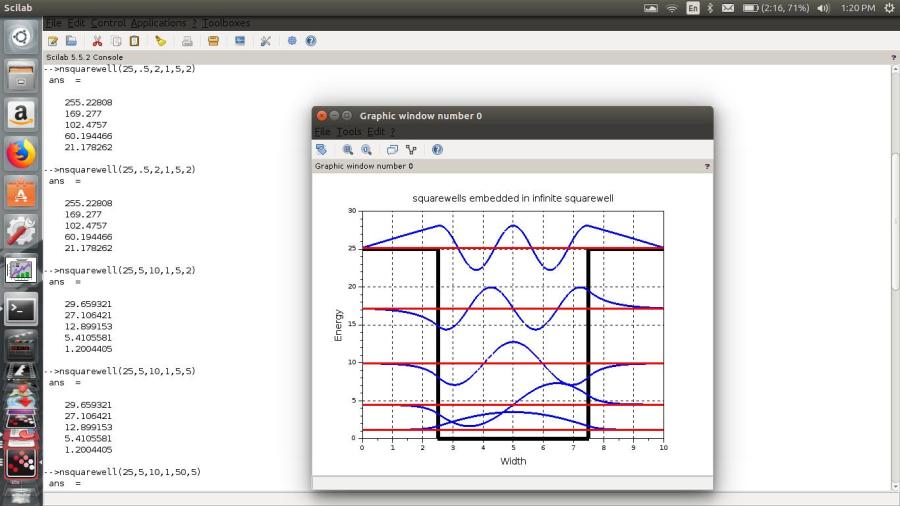Screen dimensions: 900x506
Task: Open the Applications menu in Scilab
Action: (158, 22)
